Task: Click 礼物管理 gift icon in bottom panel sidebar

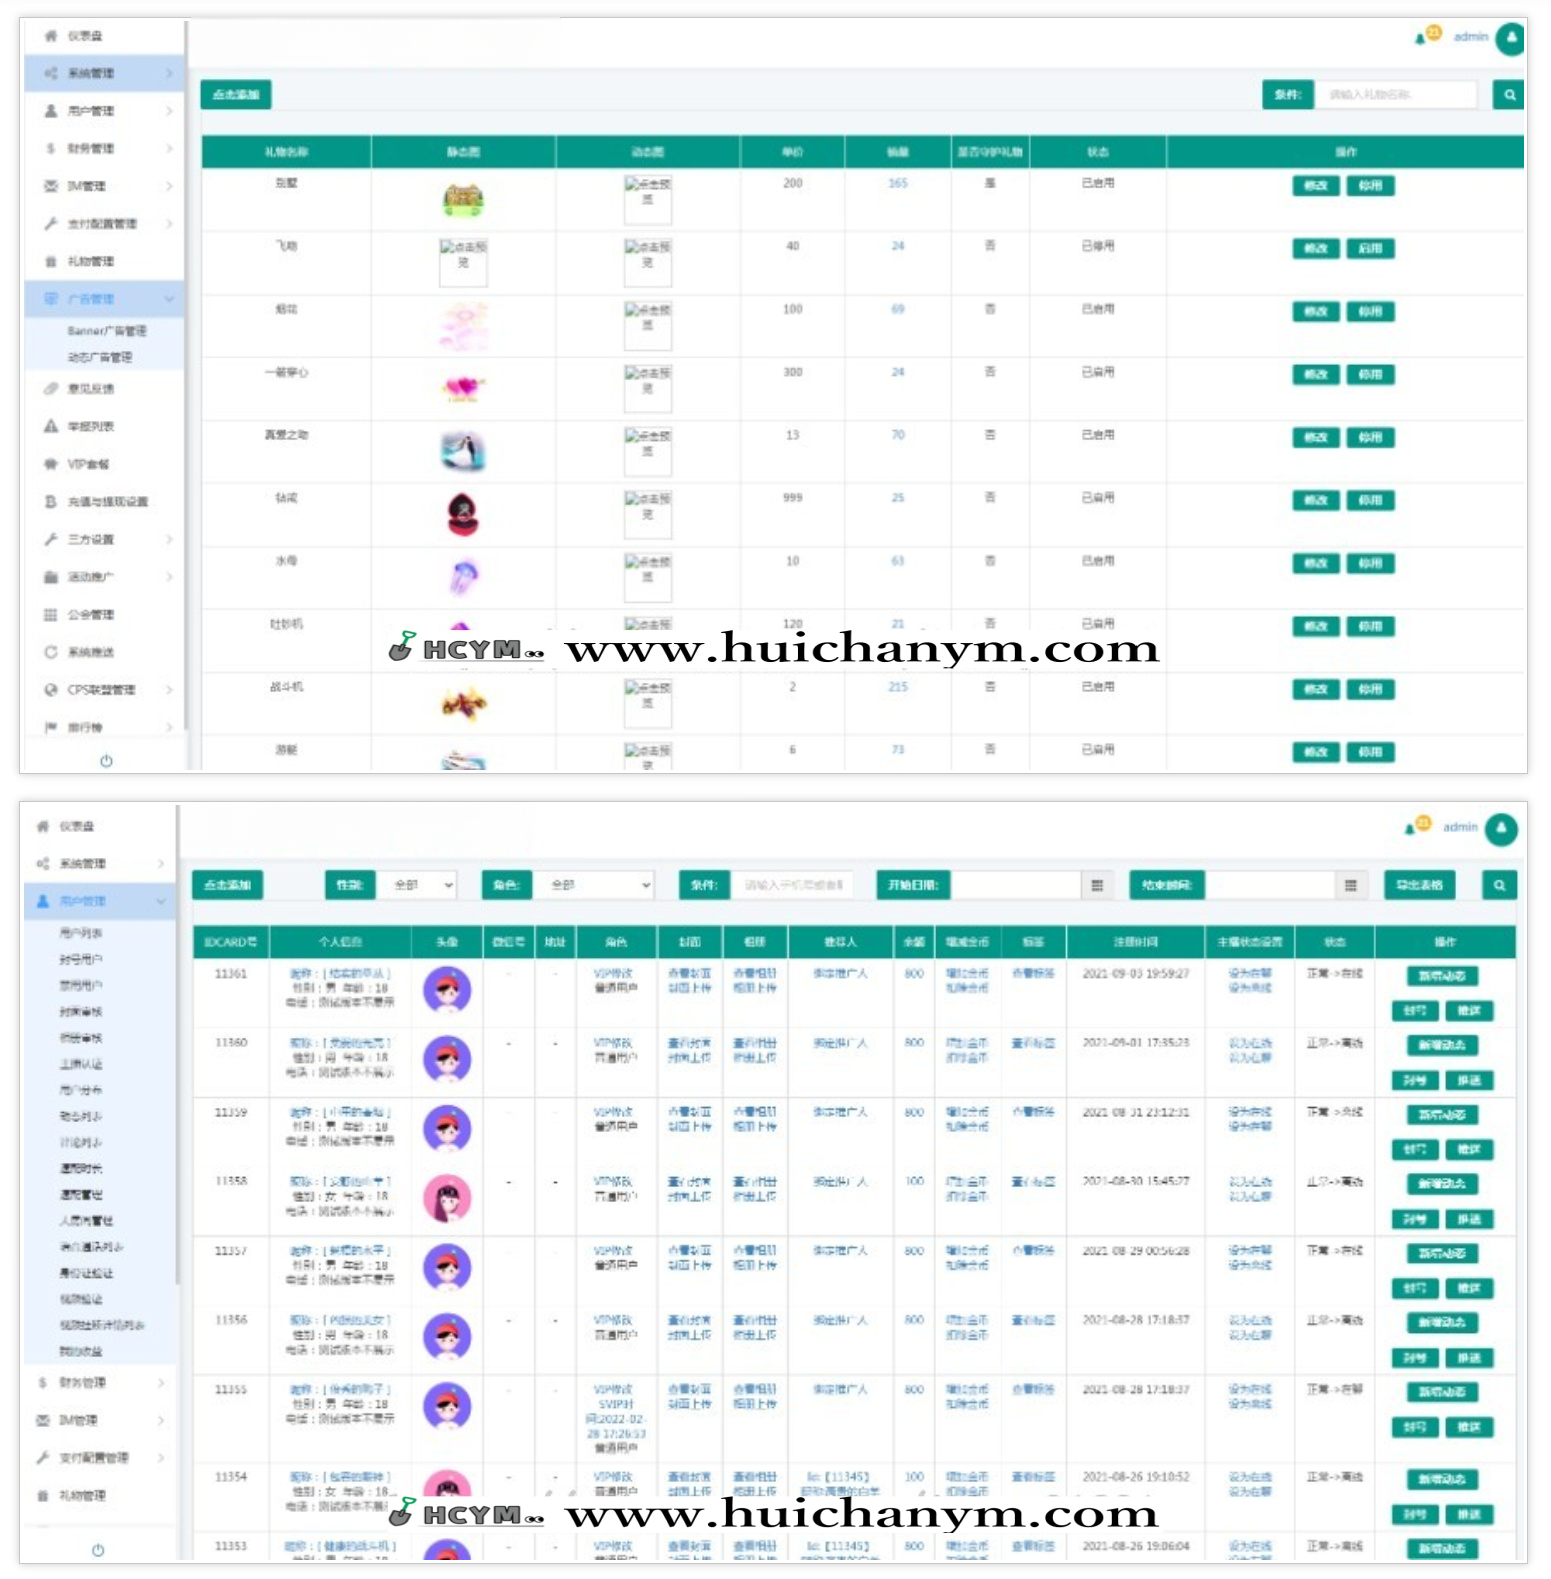Action: [x=43, y=1496]
